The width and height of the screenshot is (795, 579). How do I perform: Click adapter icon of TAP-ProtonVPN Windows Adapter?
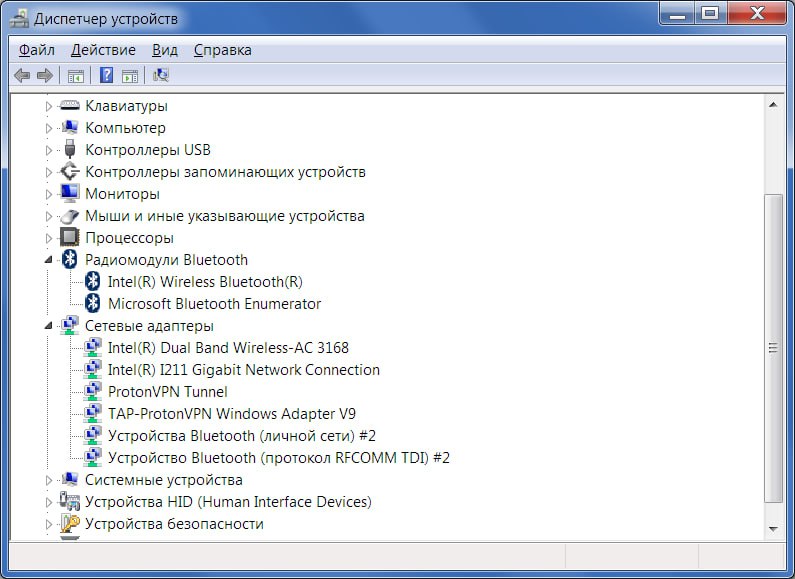tap(92, 413)
